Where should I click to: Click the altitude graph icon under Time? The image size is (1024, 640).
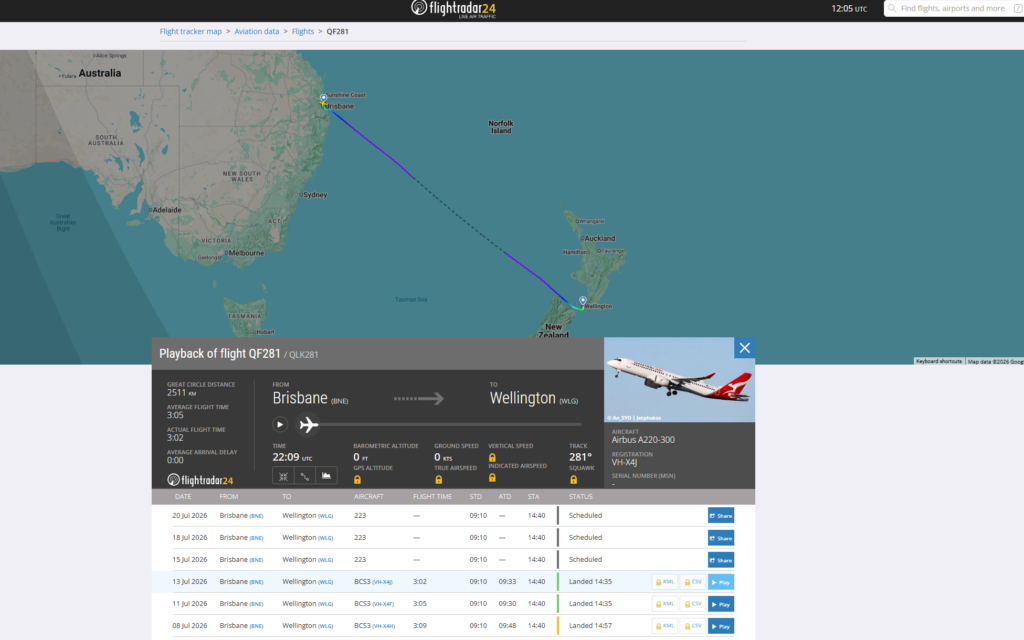point(327,476)
